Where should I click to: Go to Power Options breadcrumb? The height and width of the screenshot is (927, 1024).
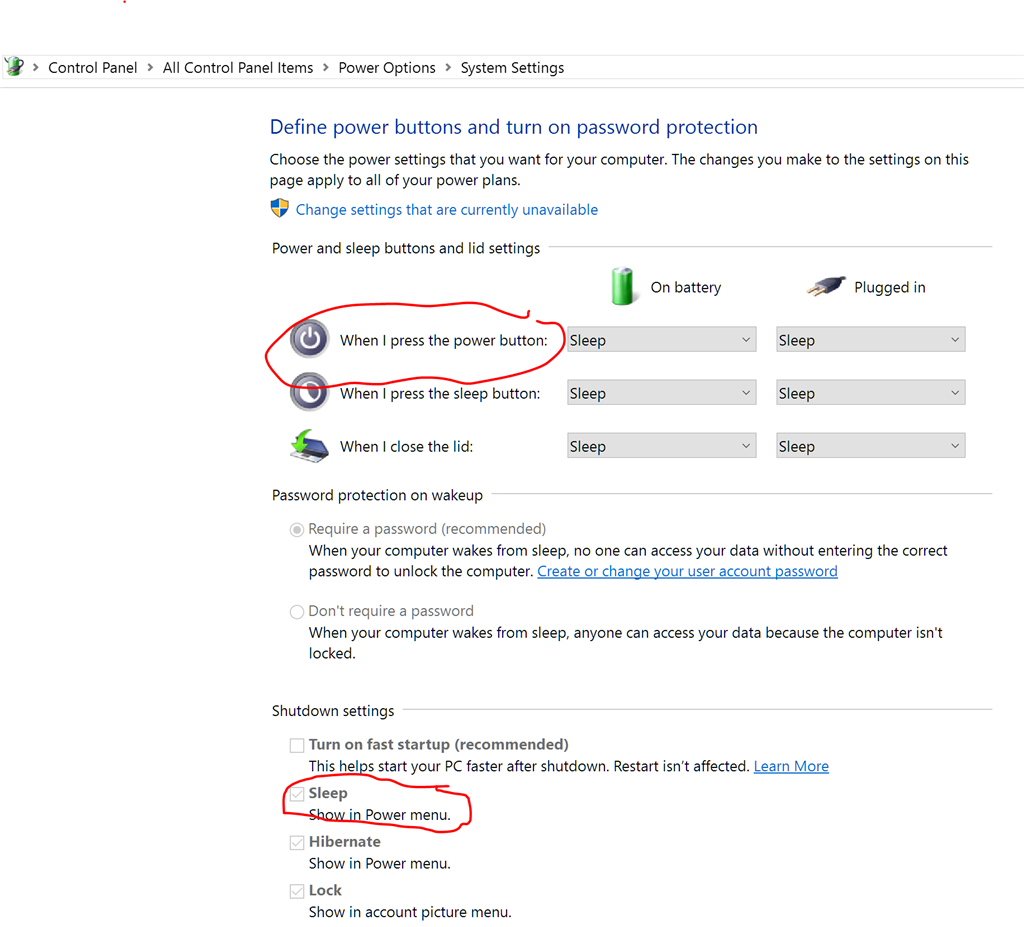click(x=387, y=68)
